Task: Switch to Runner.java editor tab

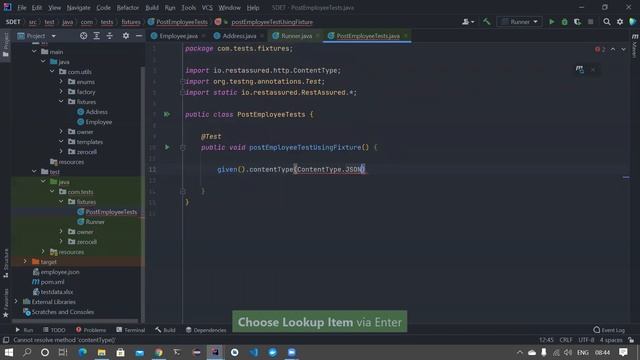Action: tap(296, 36)
